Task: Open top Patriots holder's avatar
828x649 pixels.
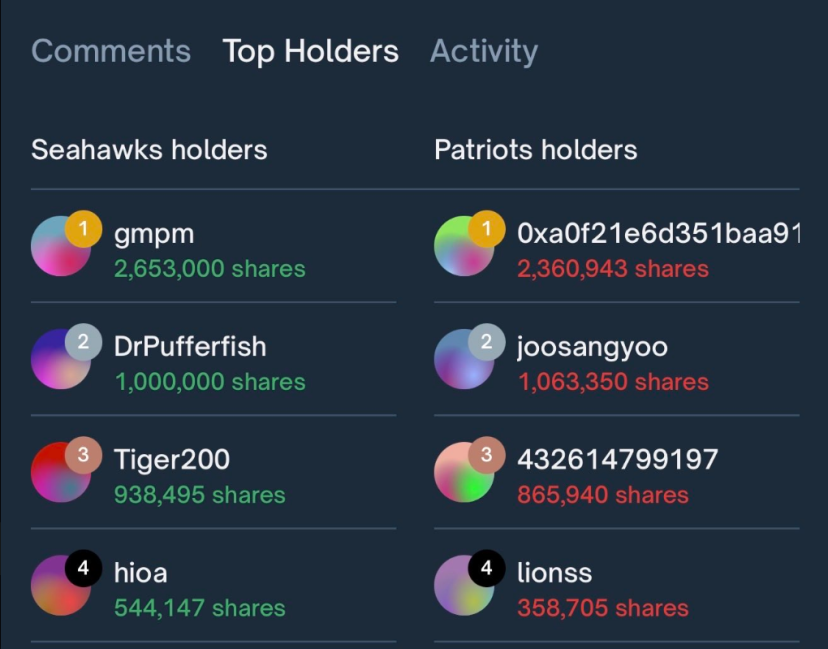Action: point(464,246)
